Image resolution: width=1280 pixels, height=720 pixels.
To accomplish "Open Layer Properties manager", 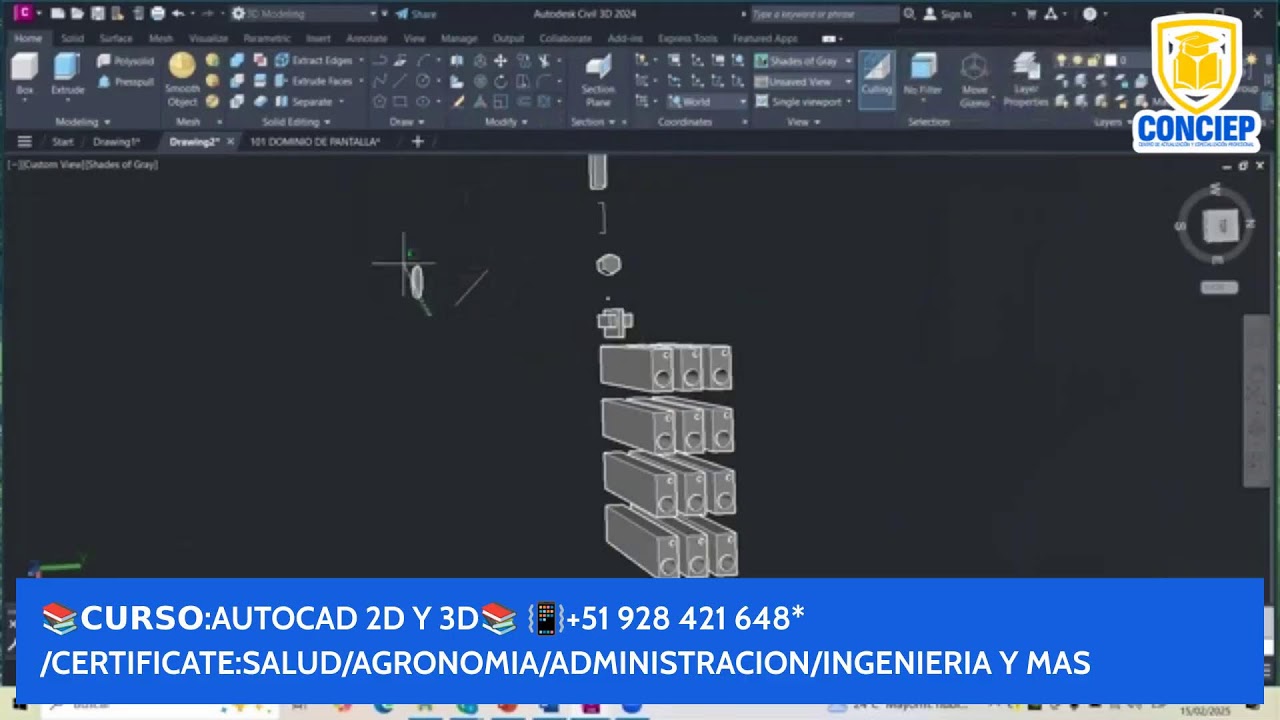I will coord(1025,80).
